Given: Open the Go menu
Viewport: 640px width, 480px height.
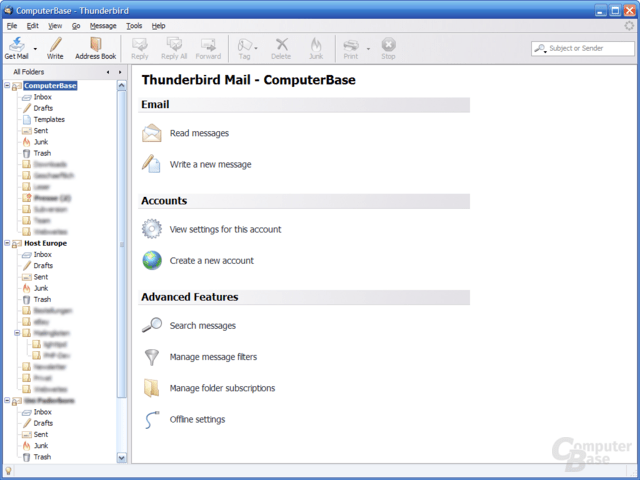Looking at the screenshot, I should (x=76, y=26).
